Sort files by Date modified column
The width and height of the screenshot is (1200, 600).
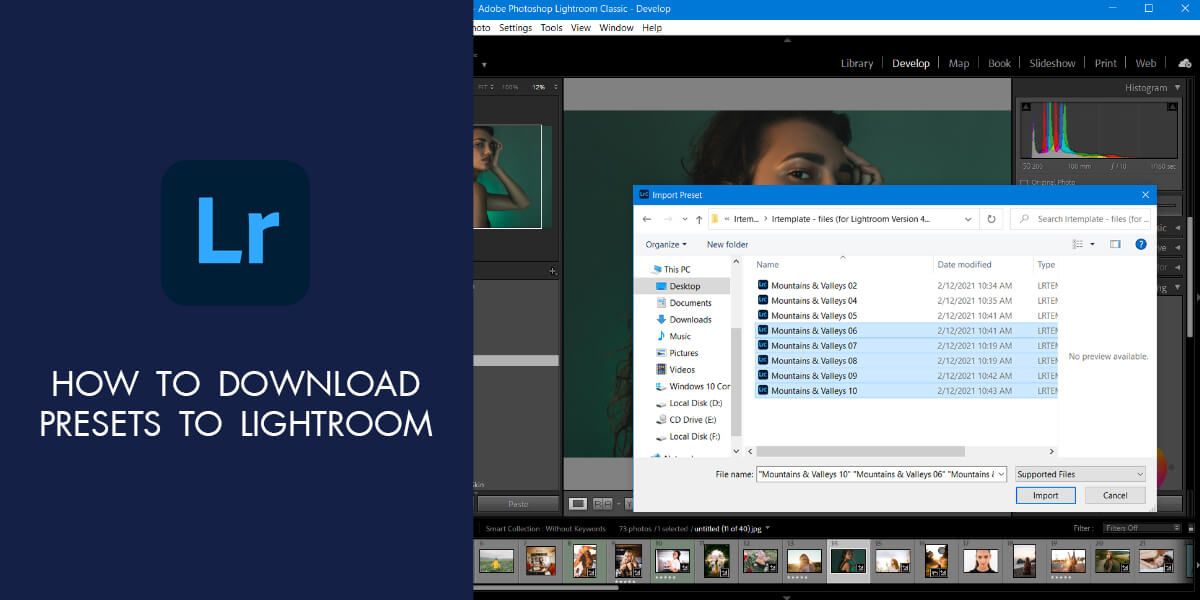[964, 265]
